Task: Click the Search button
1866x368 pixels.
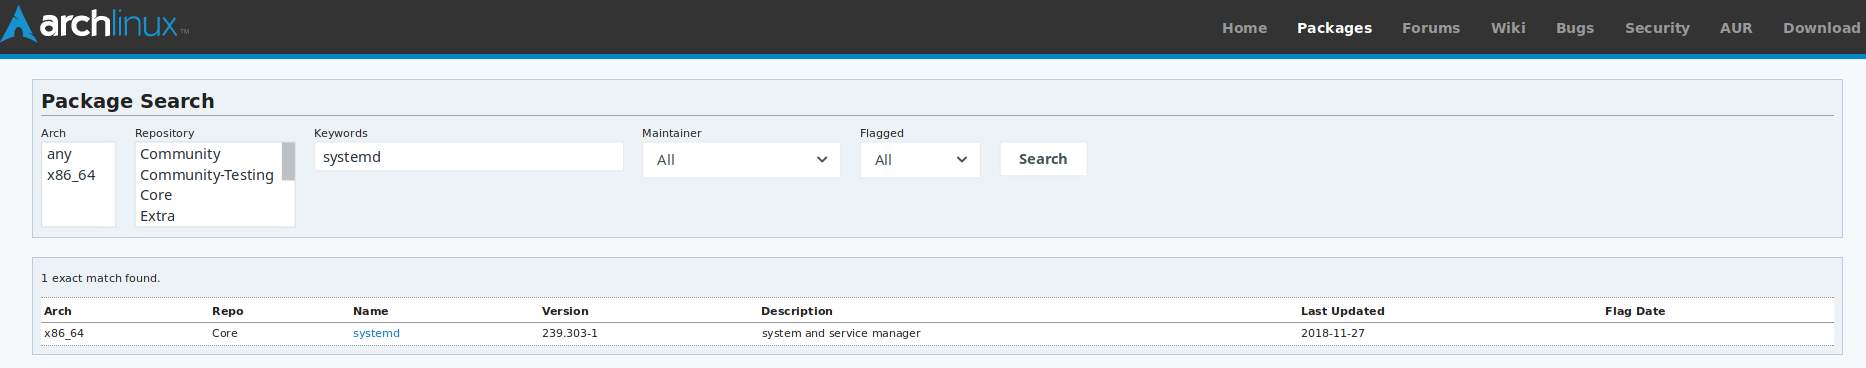Action: (x=1043, y=159)
